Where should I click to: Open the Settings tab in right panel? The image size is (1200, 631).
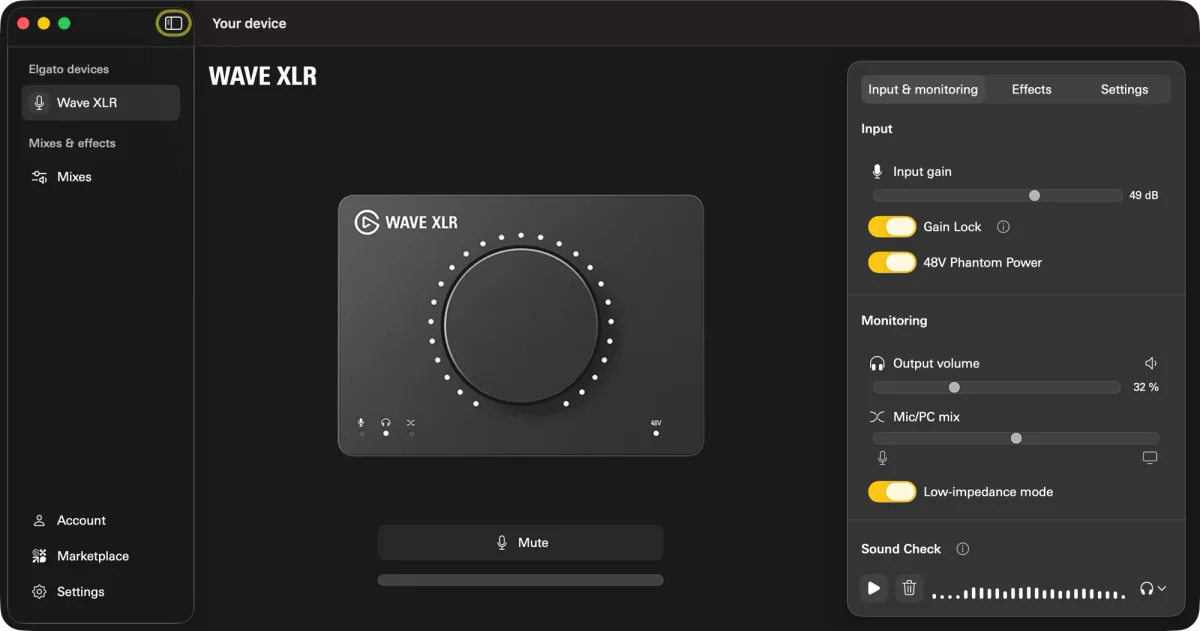1124,89
